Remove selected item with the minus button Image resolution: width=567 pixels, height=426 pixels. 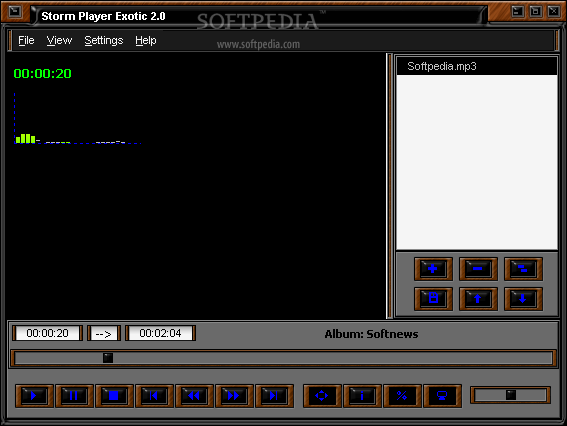pos(478,269)
